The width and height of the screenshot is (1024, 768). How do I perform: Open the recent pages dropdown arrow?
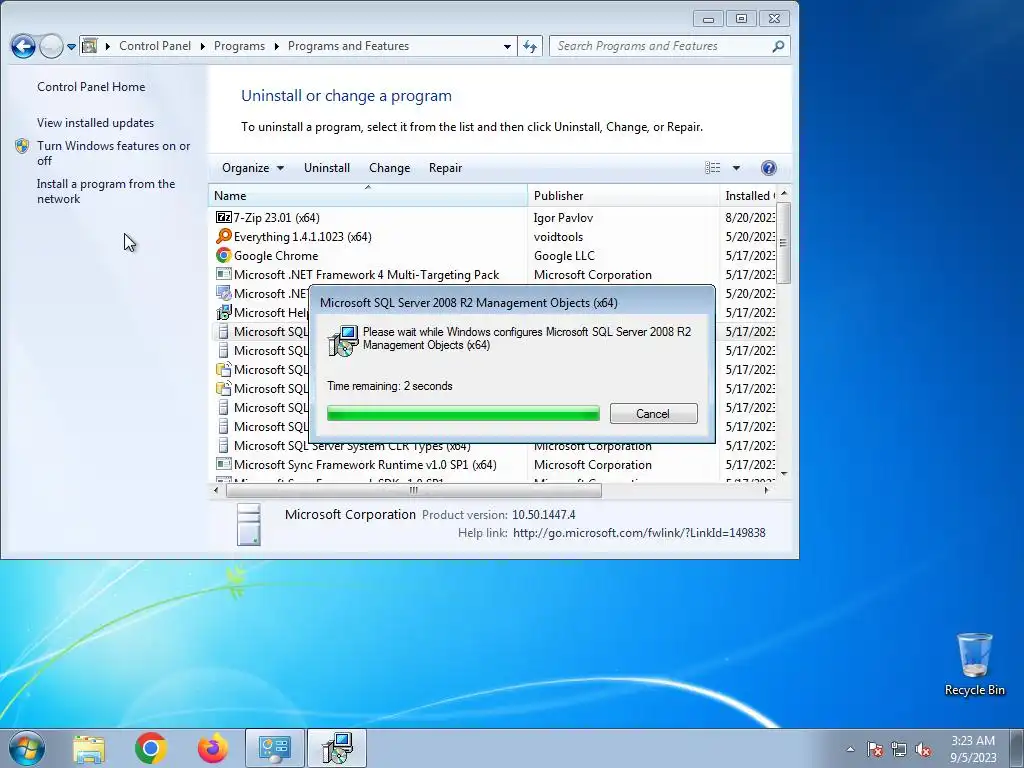(x=71, y=46)
